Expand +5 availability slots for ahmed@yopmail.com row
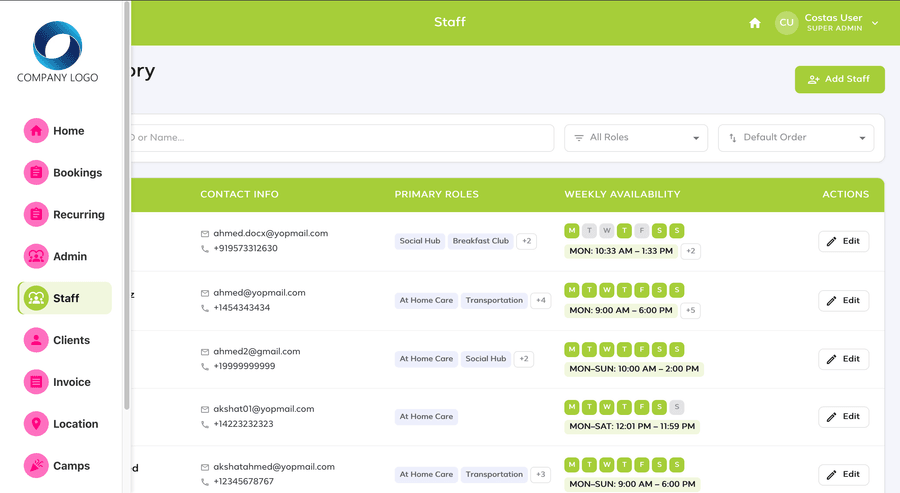 point(690,310)
